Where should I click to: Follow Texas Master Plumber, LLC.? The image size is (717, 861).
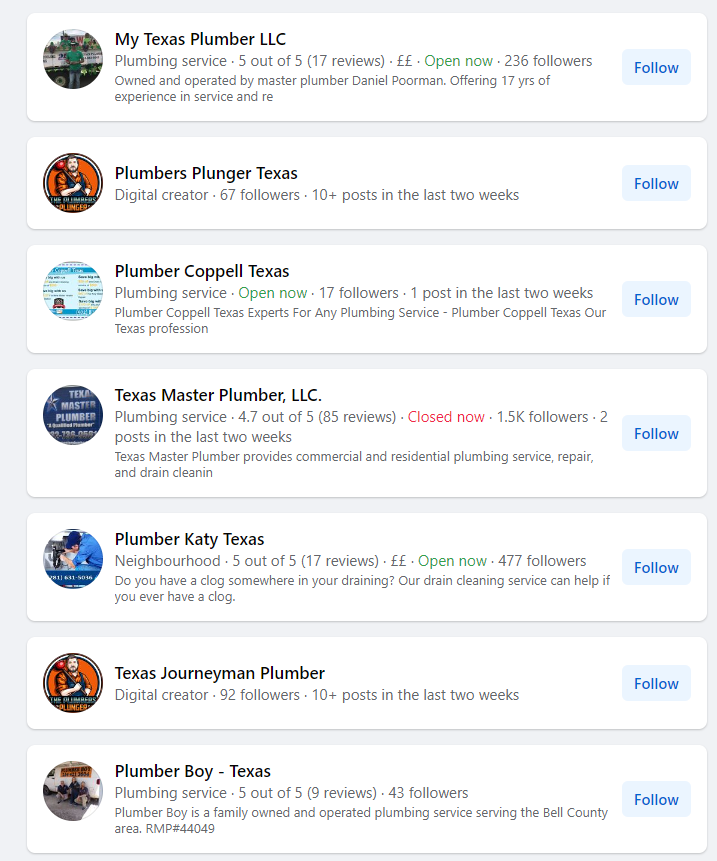[x=655, y=433]
